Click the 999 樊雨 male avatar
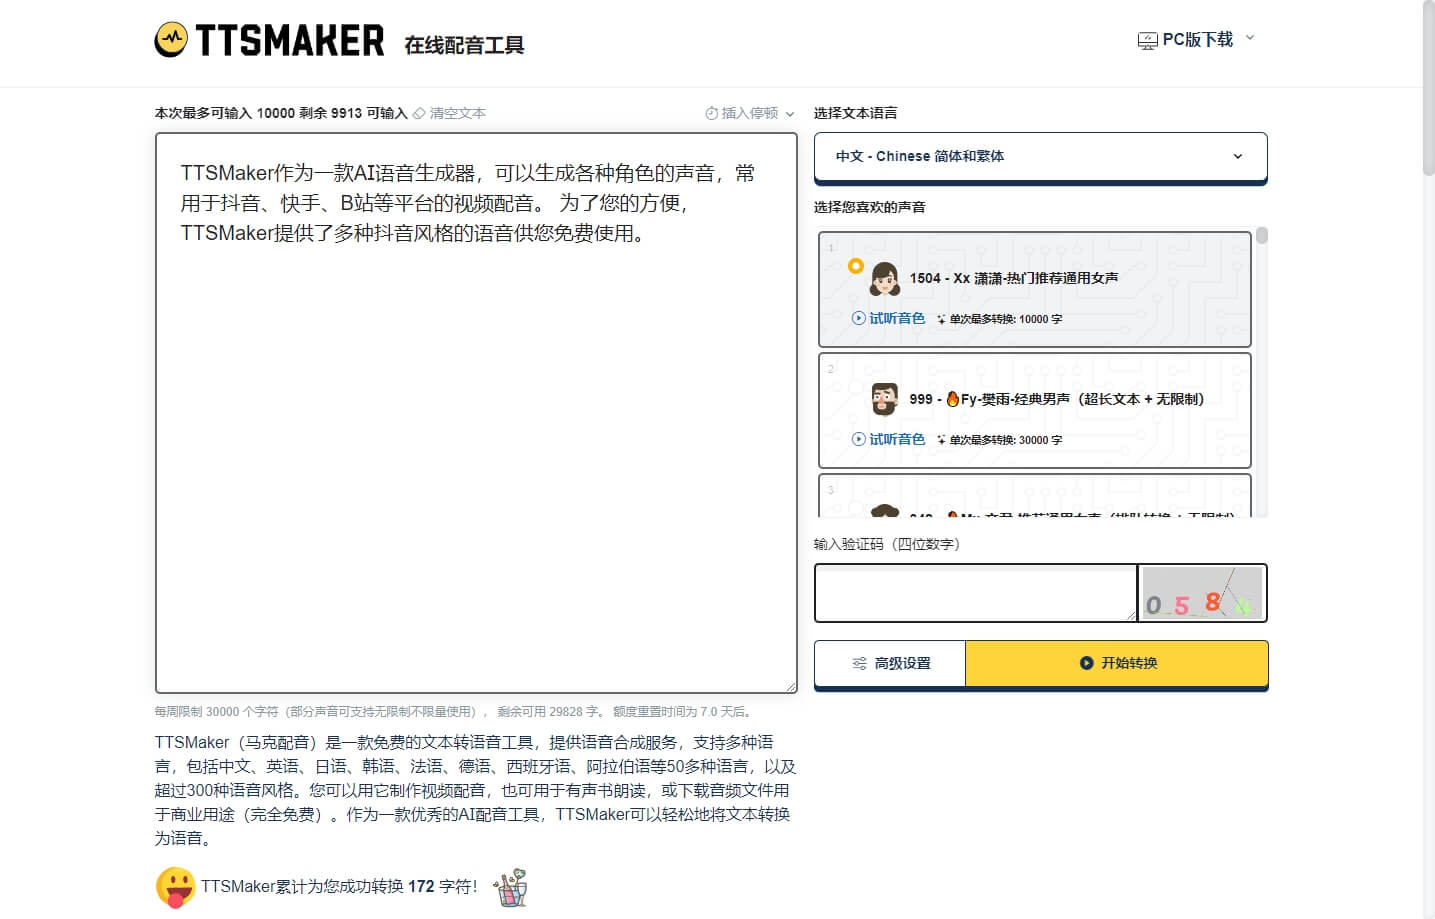This screenshot has height=919, width=1435. 884,399
